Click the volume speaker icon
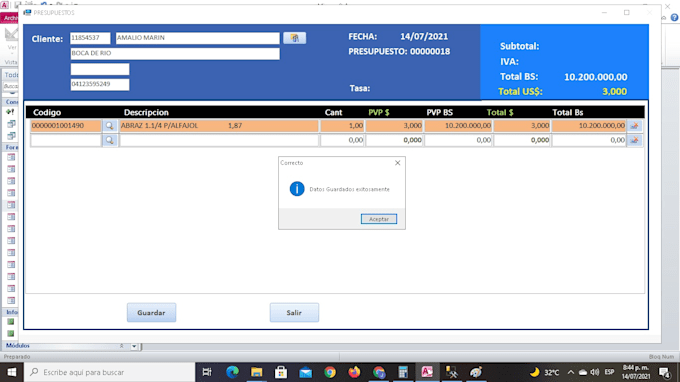The image size is (680, 382). click(595, 372)
